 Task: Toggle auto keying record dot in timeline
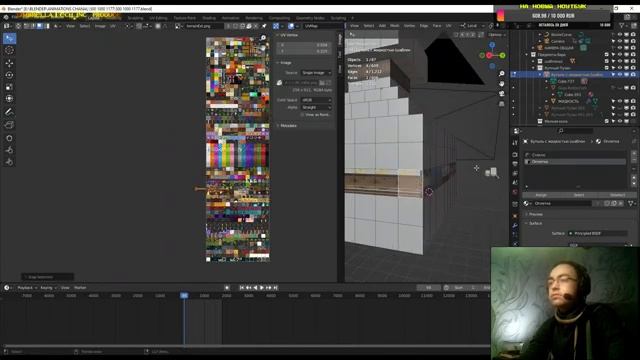(x=227, y=288)
